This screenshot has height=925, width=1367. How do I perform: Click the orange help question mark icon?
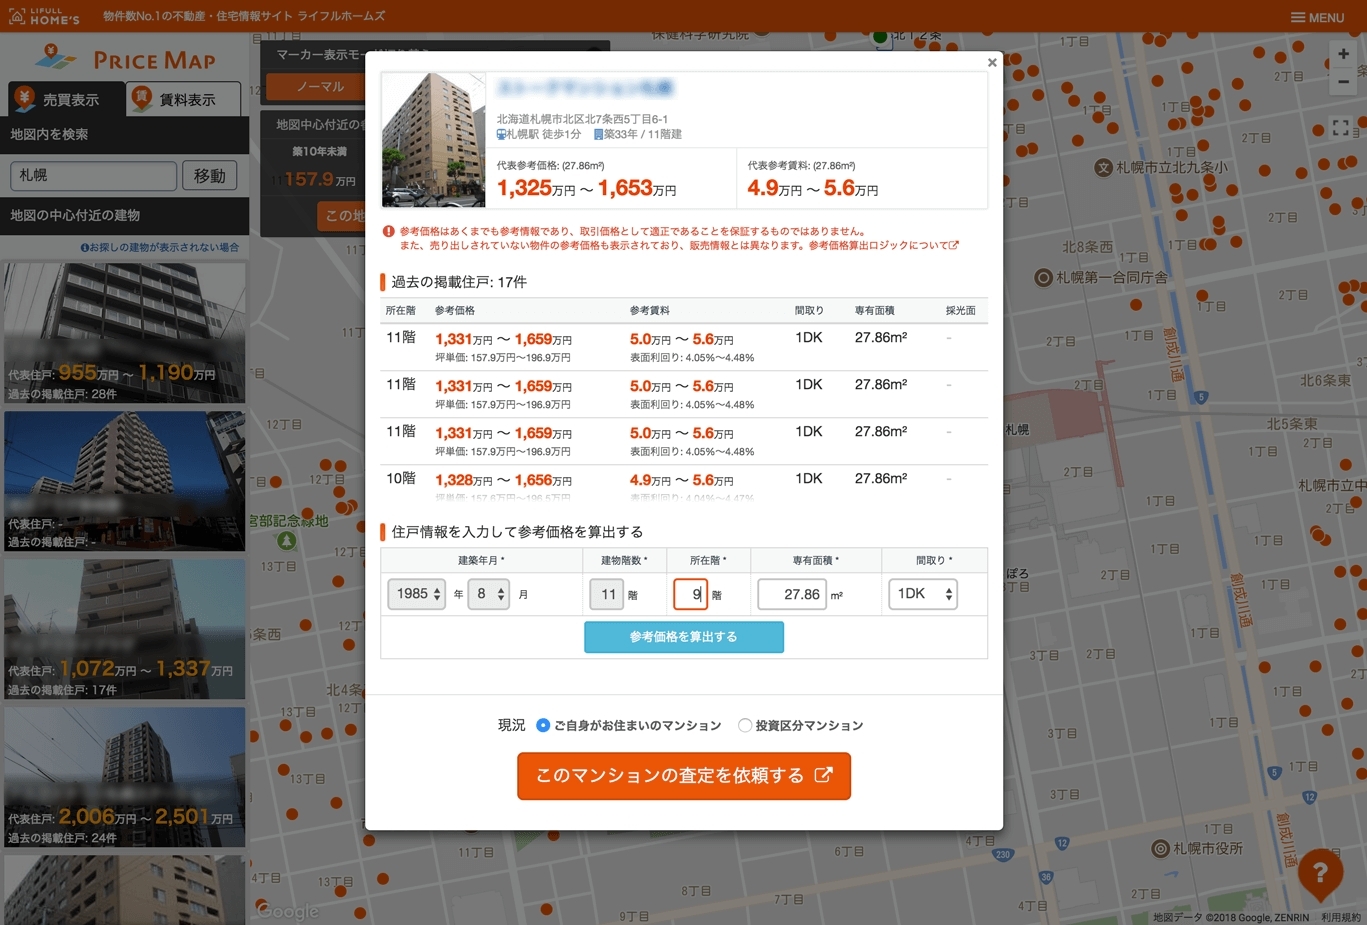(1320, 872)
